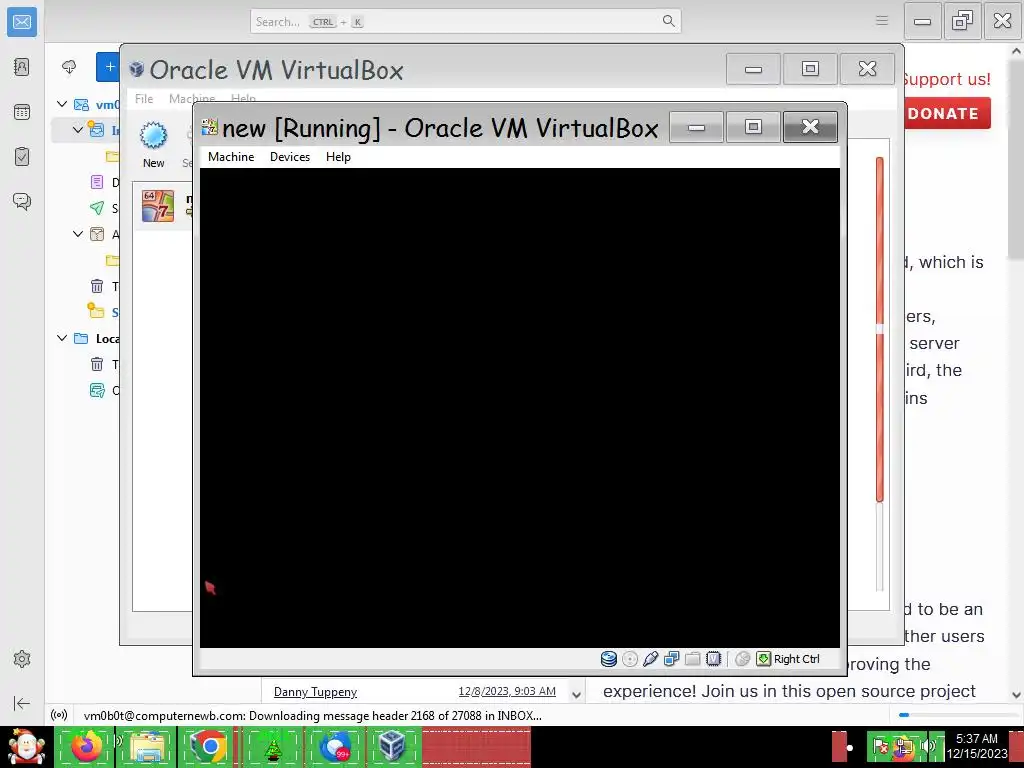
Task: Open shared folders indicator in VM status bar
Action: tap(692, 659)
